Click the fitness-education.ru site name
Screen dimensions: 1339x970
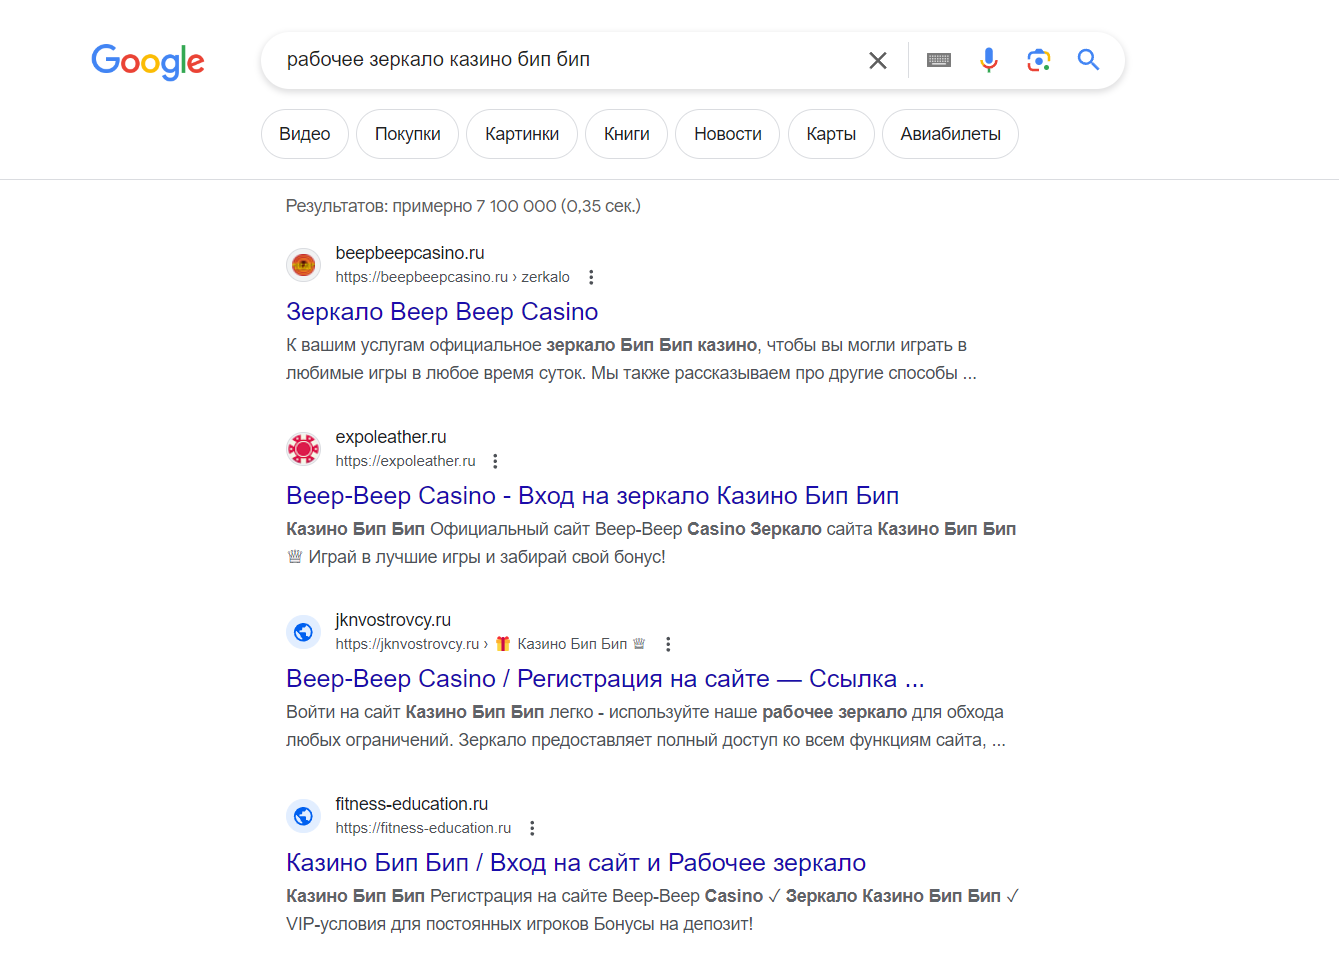412,804
